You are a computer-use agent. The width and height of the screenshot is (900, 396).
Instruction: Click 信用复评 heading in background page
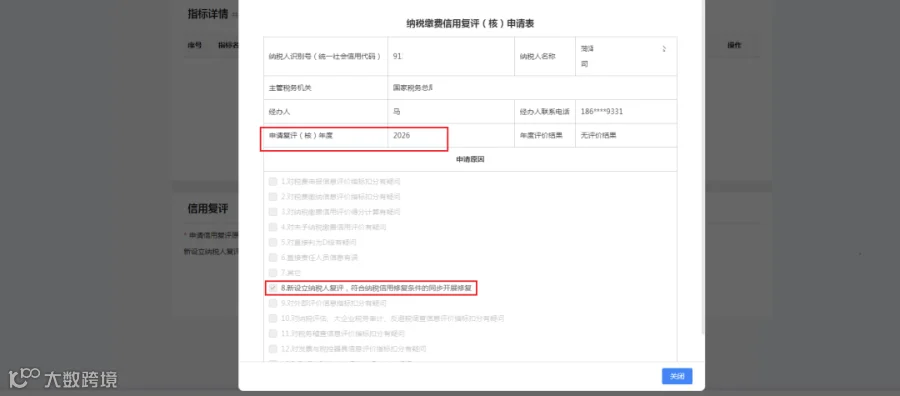208,208
